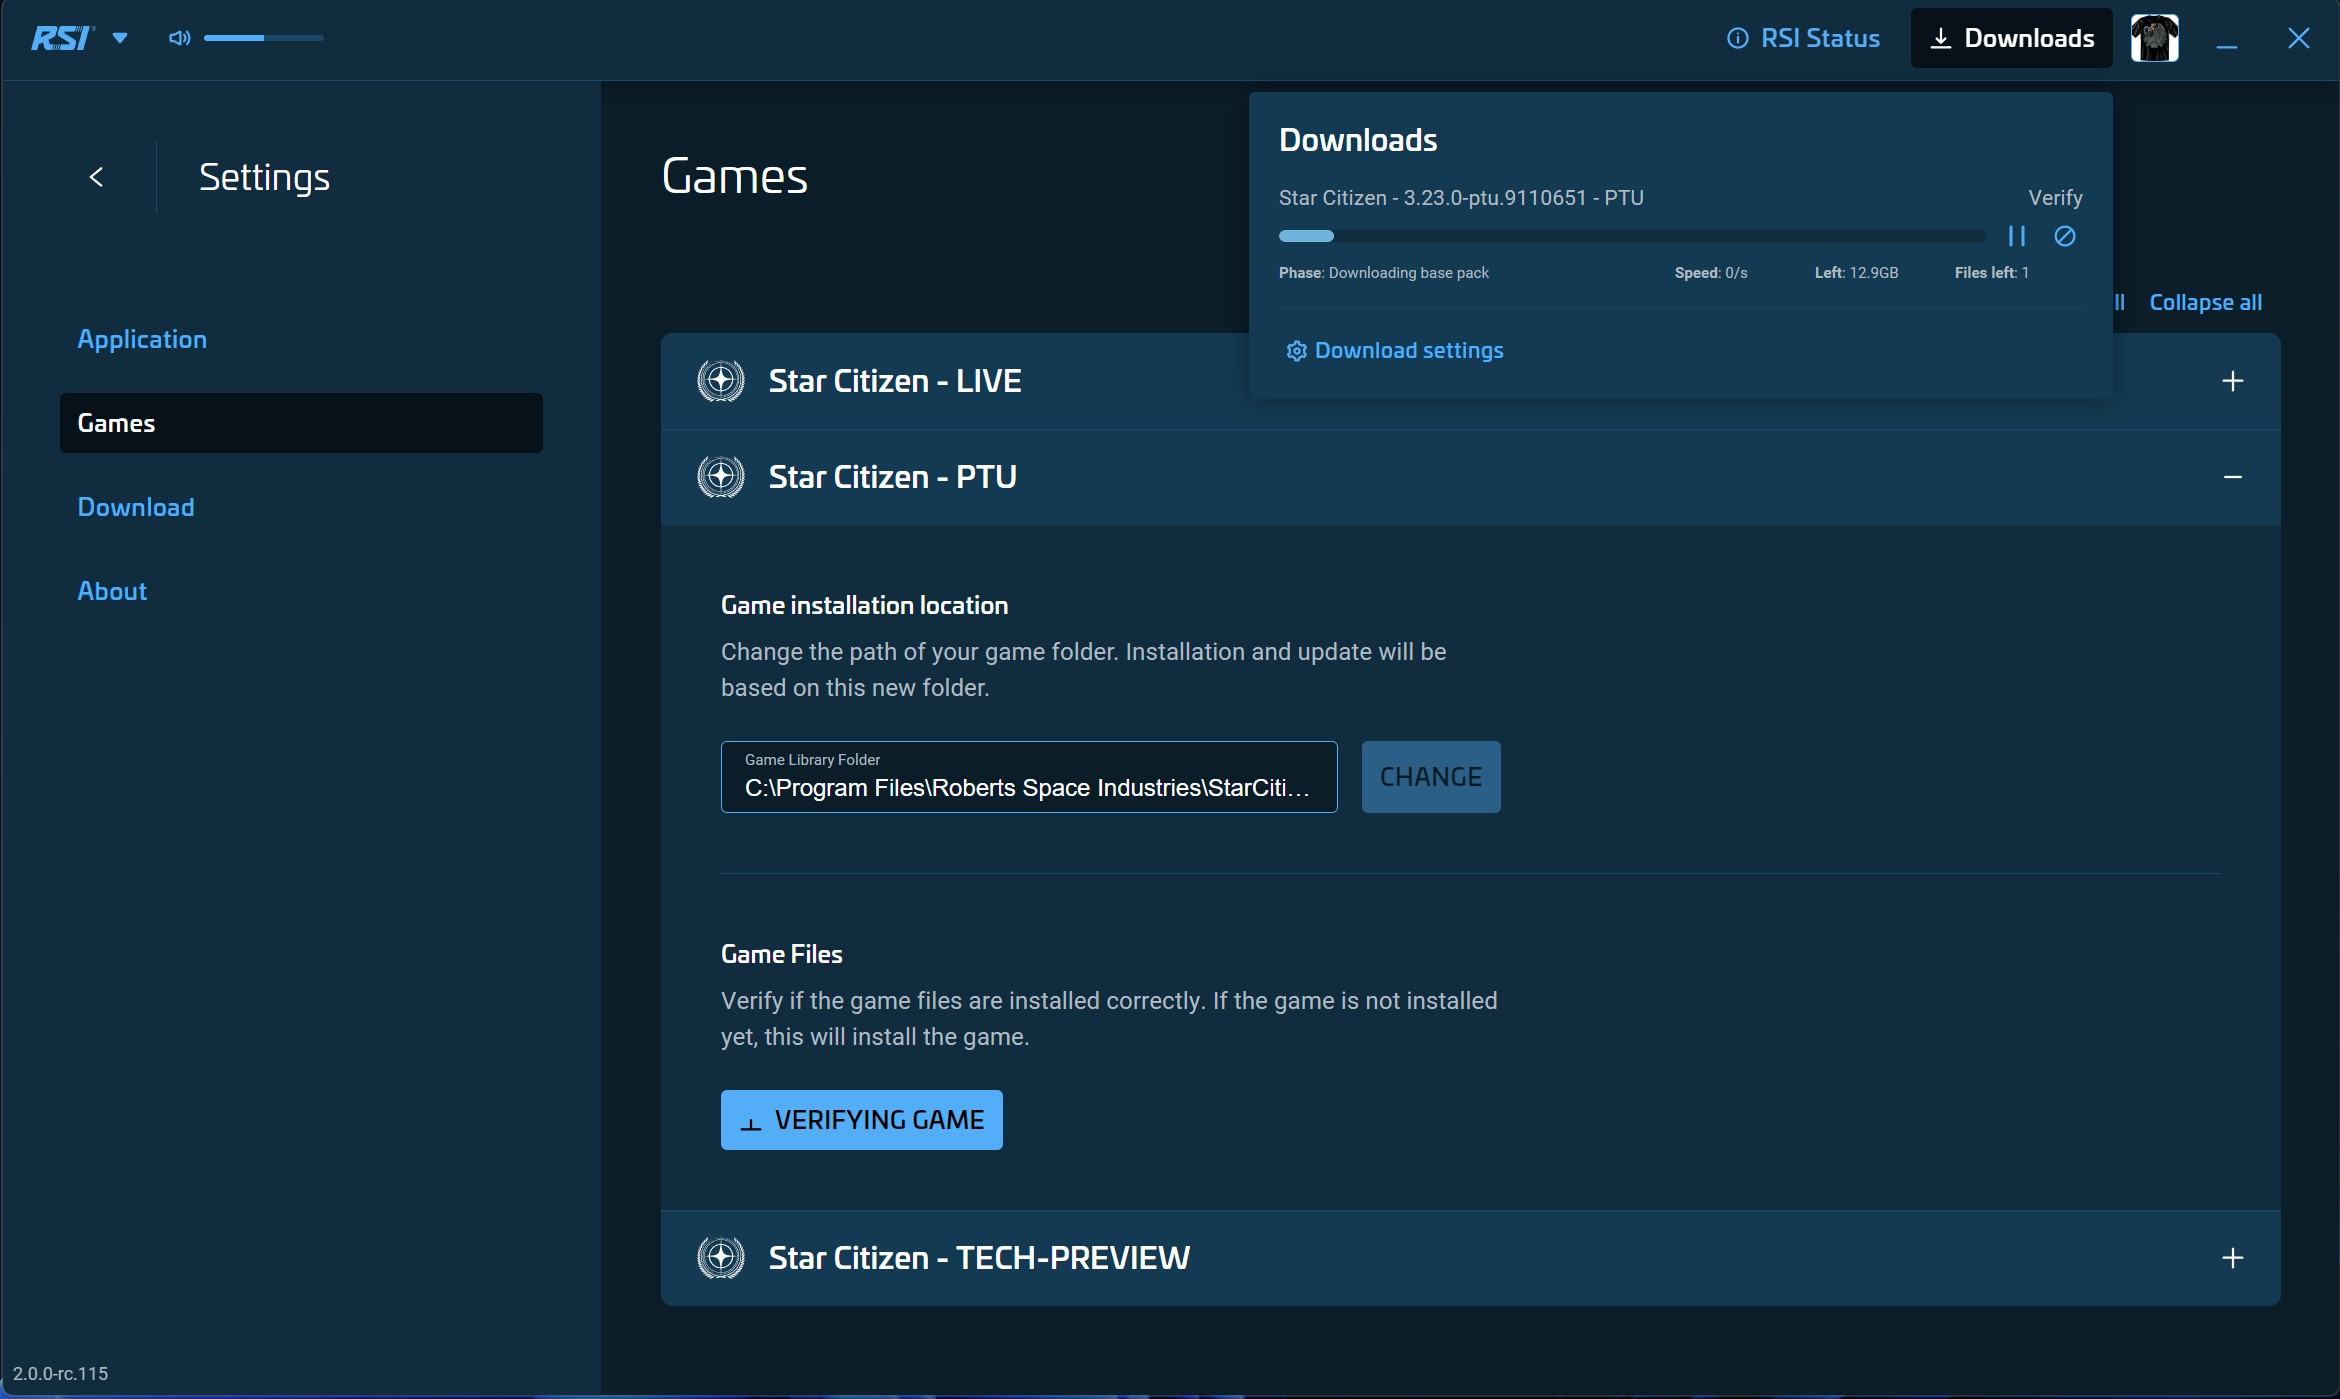2340x1399 pixels.
Task: Open the user avatar profile menu
Action: coord(2154,38)
